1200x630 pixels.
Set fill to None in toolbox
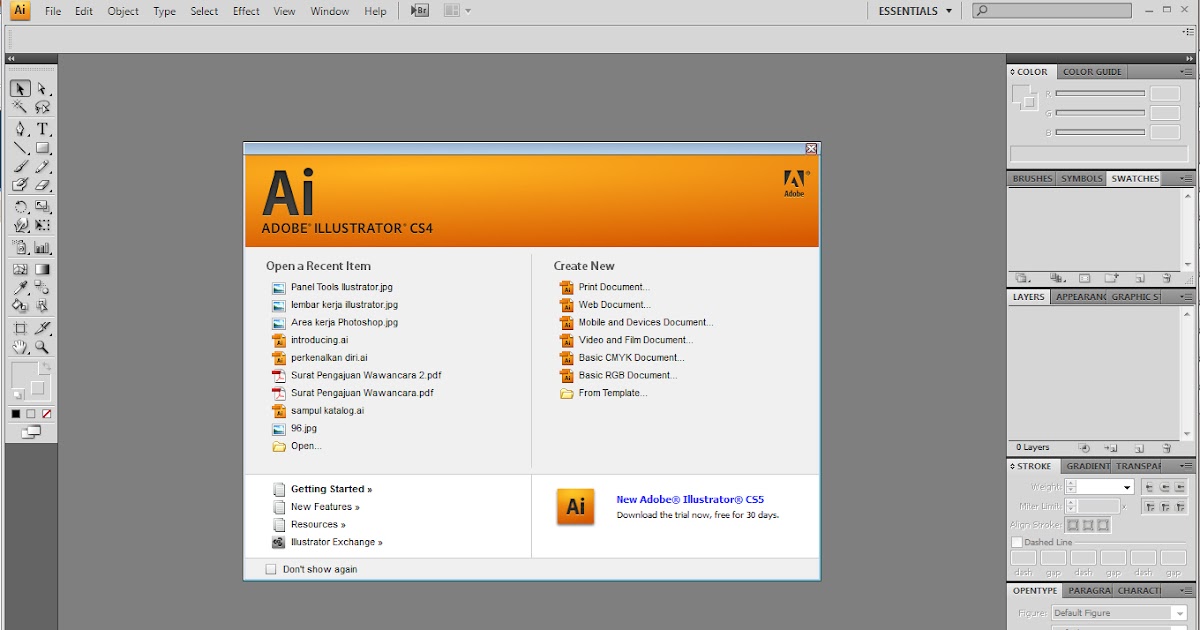[x=47, y=413]
